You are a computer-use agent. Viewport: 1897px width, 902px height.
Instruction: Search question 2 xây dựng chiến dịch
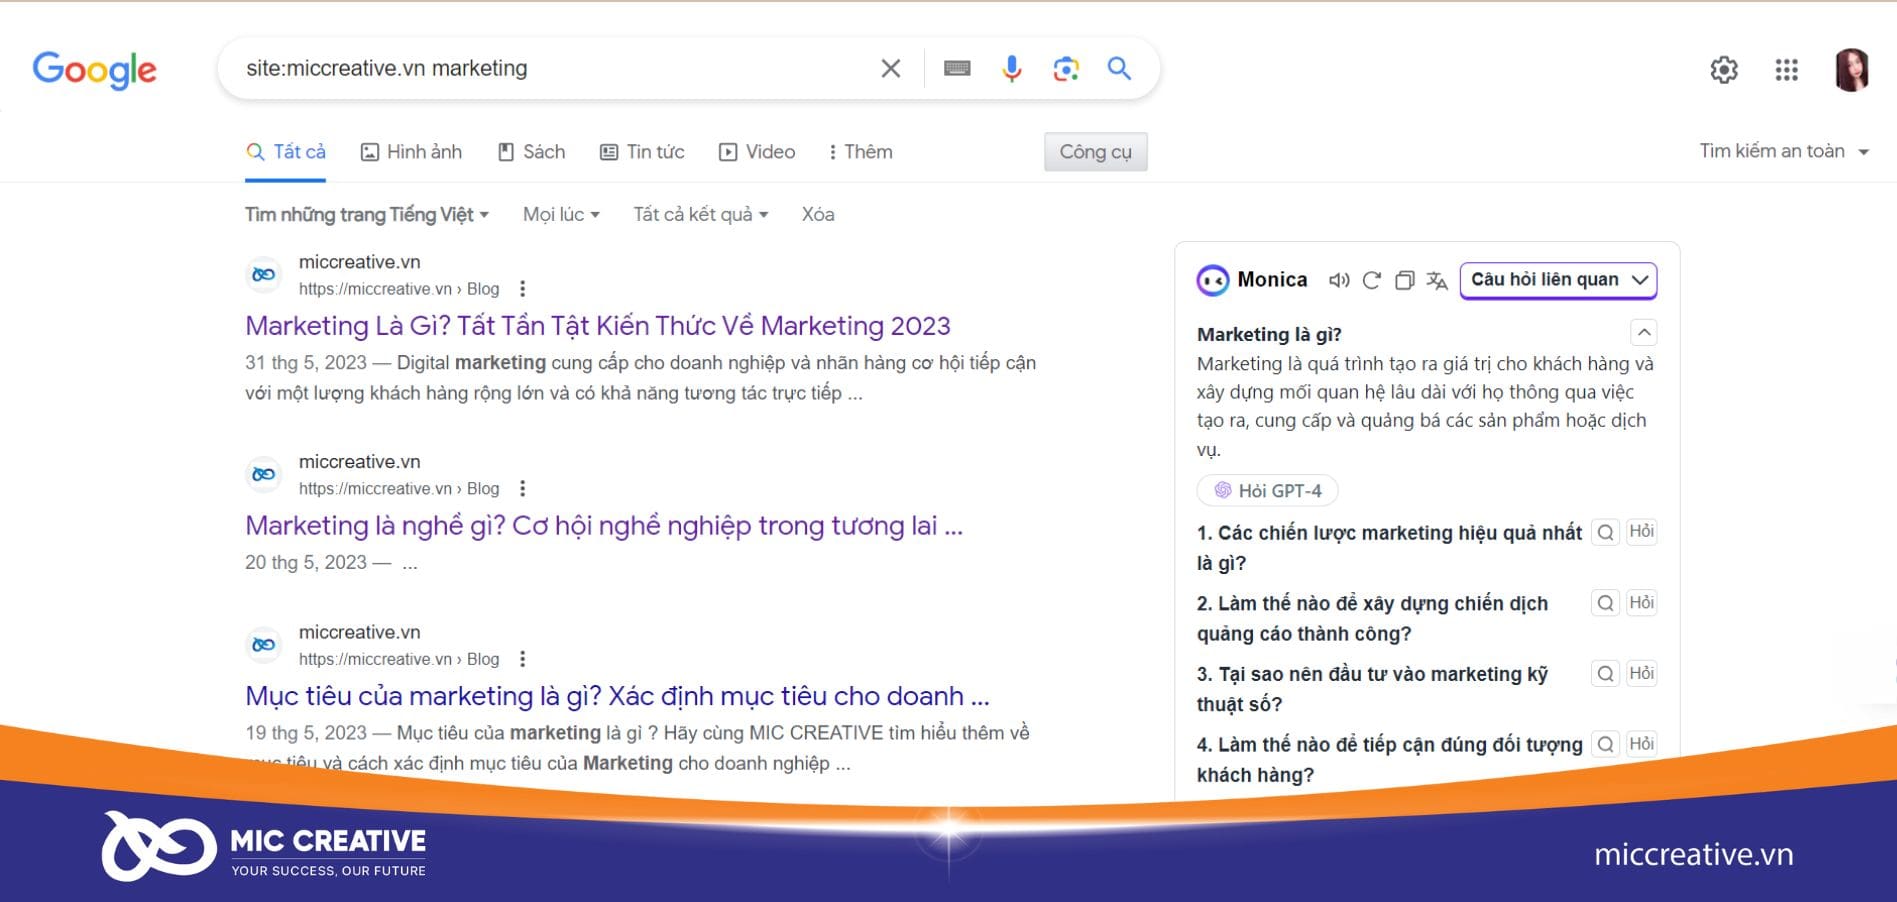click(x=1605, y=603)
